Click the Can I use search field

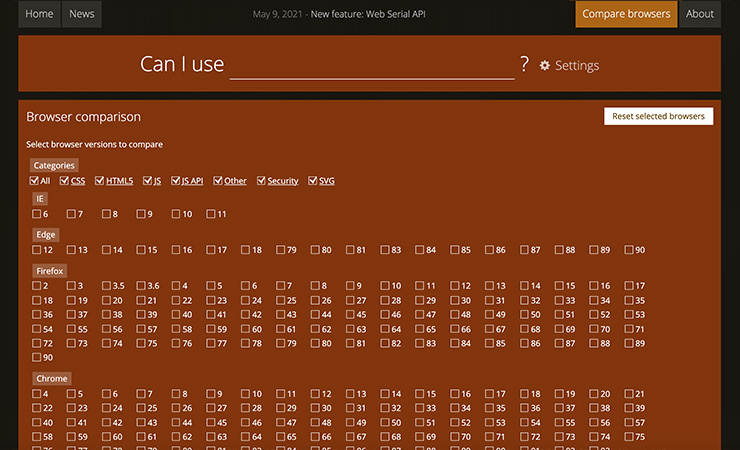click(x=372, y=65)
